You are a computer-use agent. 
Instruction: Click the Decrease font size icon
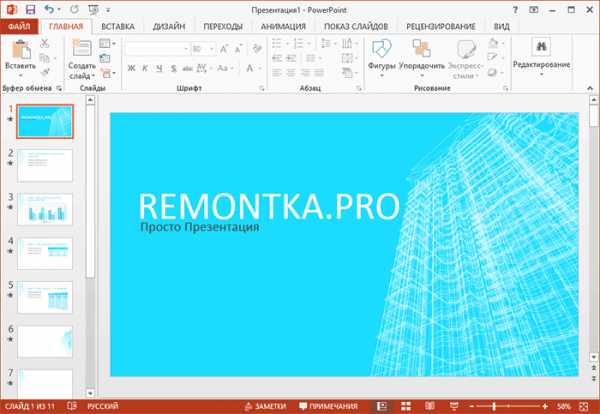[x=238, y=49]
